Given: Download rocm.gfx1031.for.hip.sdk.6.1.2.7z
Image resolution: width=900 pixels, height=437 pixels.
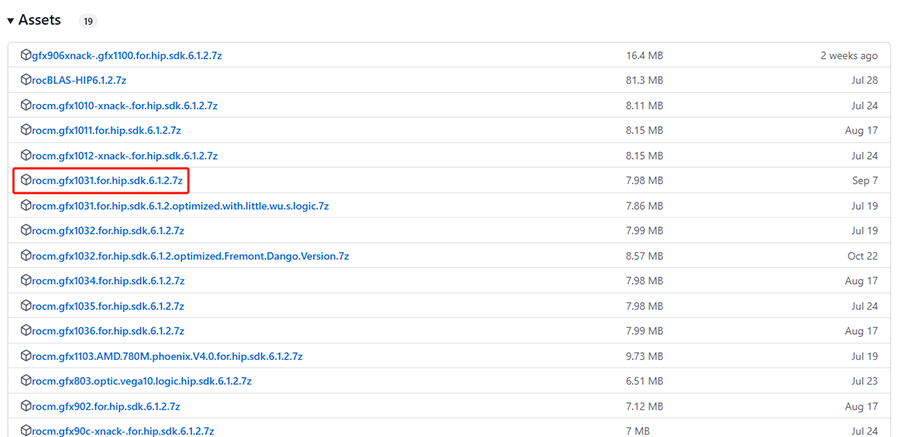Looking at the screenshot, I should point(107,181).
